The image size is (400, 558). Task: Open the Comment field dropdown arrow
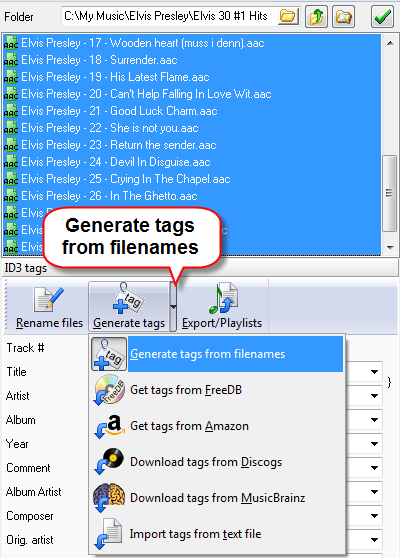pos(374,468)
